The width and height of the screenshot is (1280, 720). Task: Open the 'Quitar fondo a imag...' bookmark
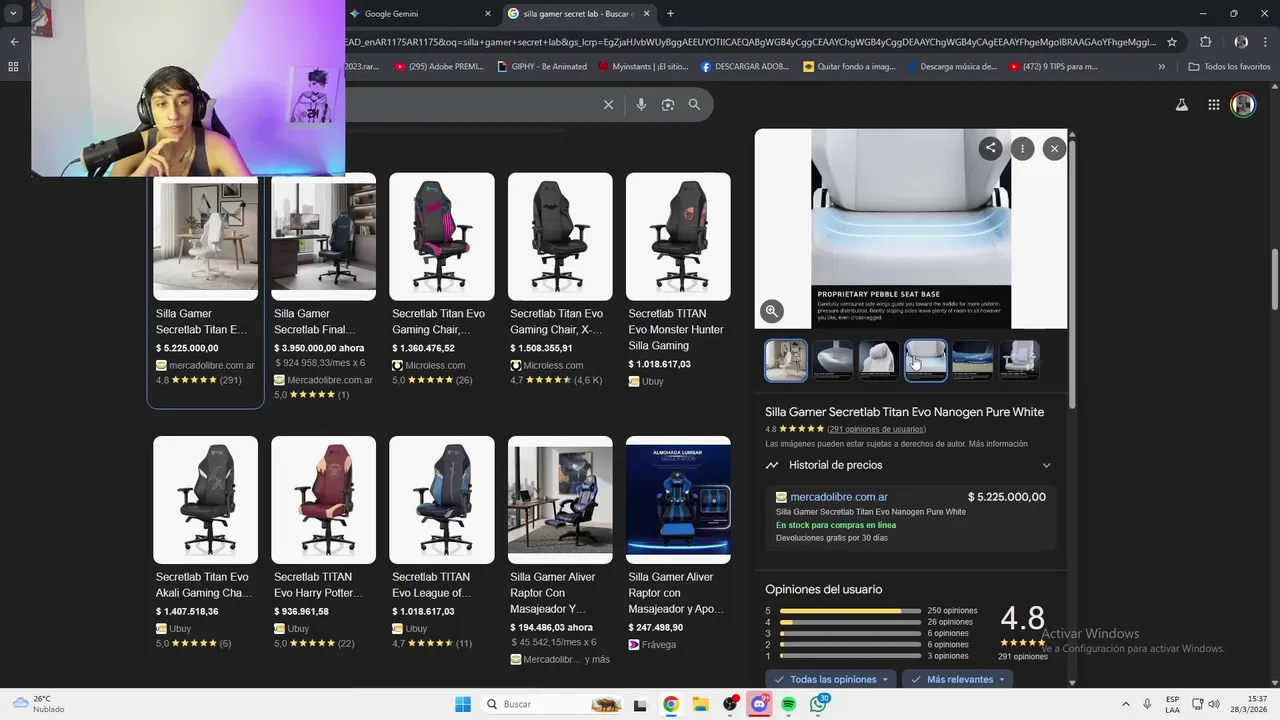click(x=849, y=67)
